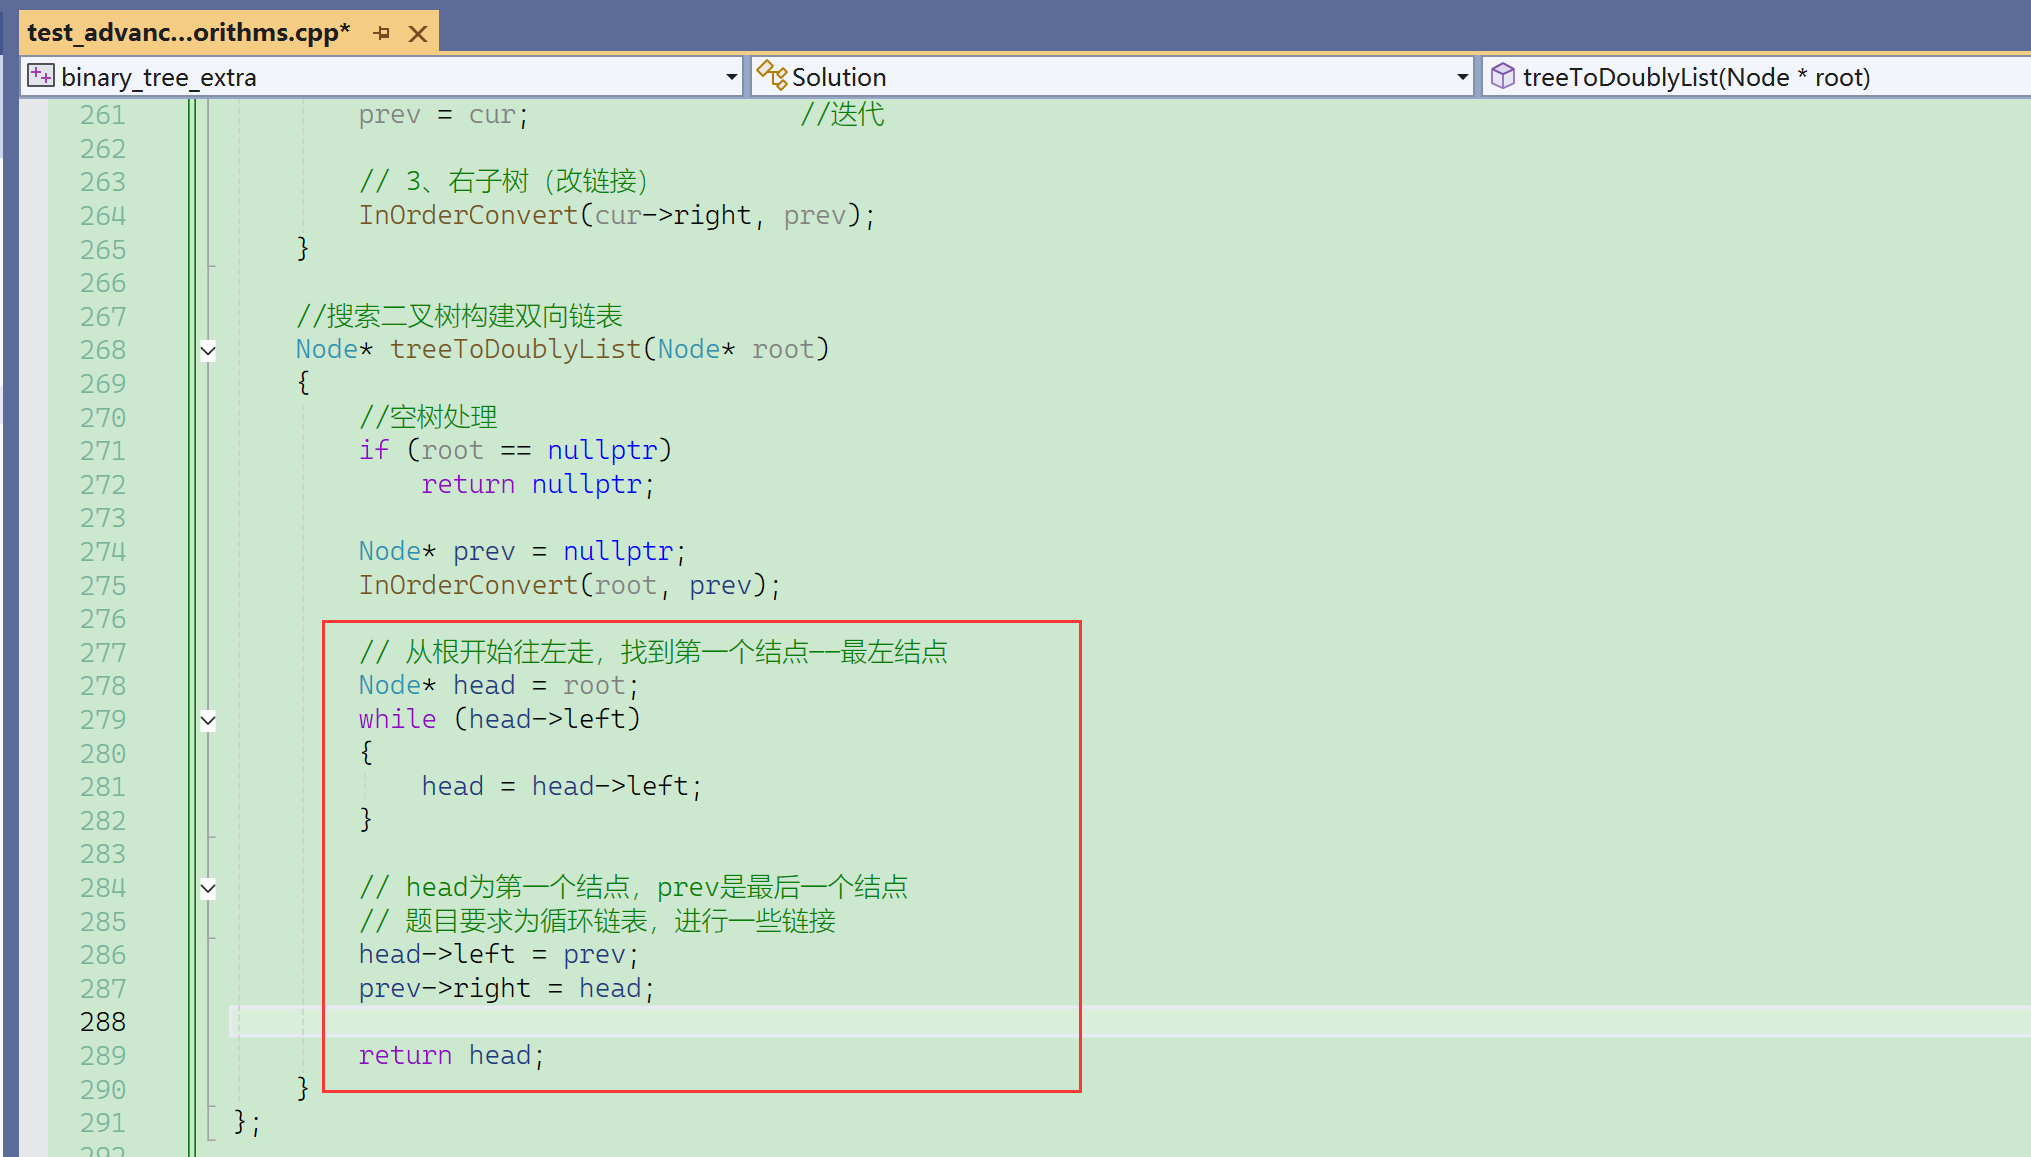Click line number 288 in margin
The image size is (2031, 1157).
(x=103, y=1022)
